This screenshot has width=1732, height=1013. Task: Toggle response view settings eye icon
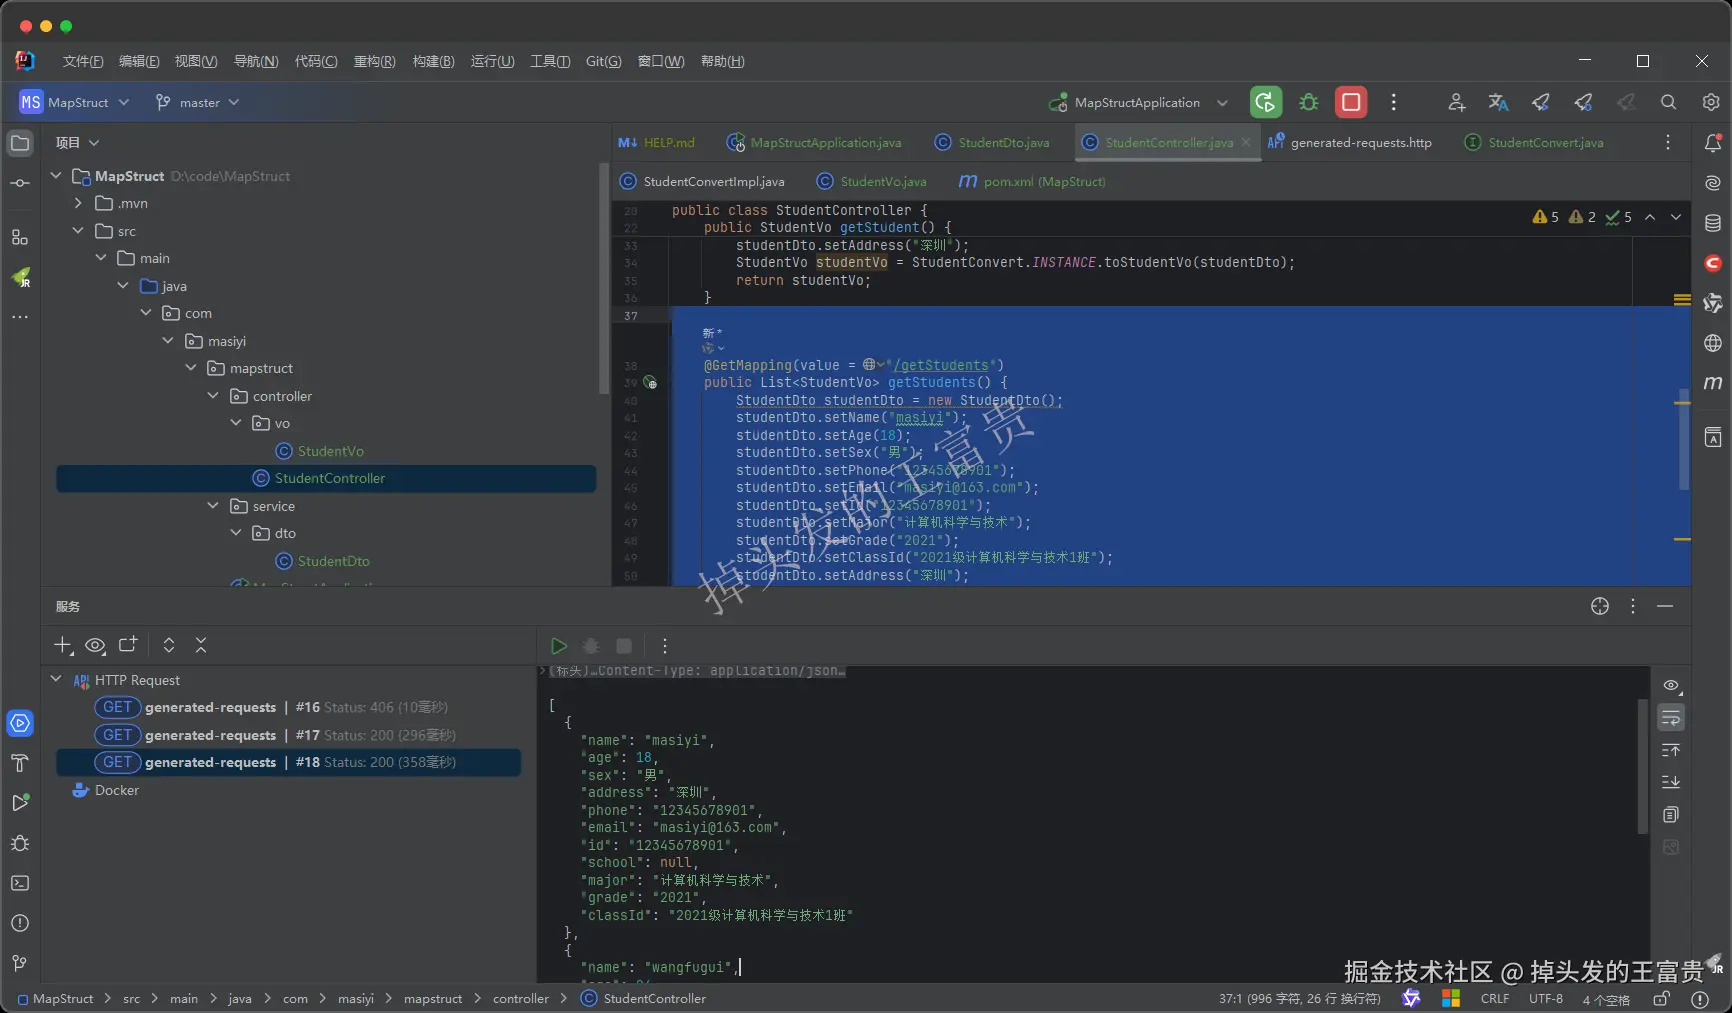coord(1671,686)
